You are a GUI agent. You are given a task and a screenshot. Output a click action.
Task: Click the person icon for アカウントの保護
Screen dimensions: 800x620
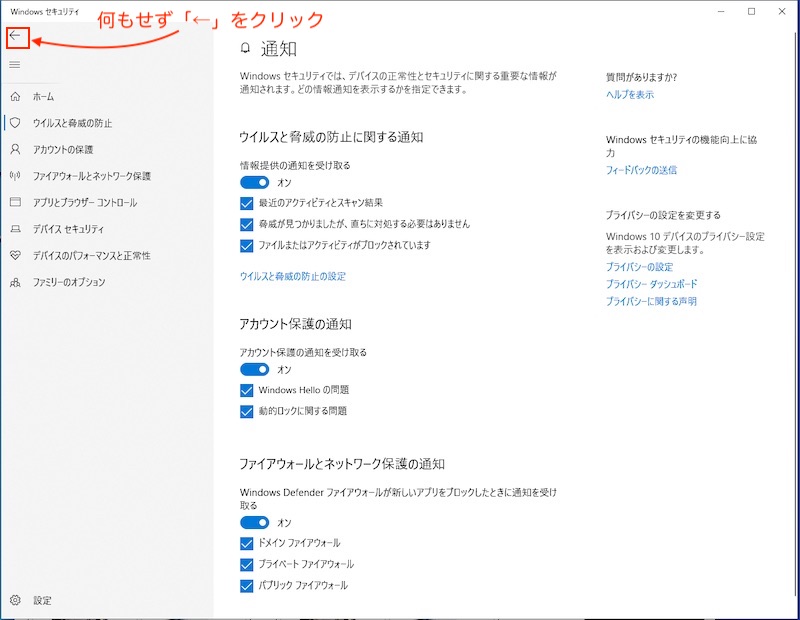click(15, 149)
